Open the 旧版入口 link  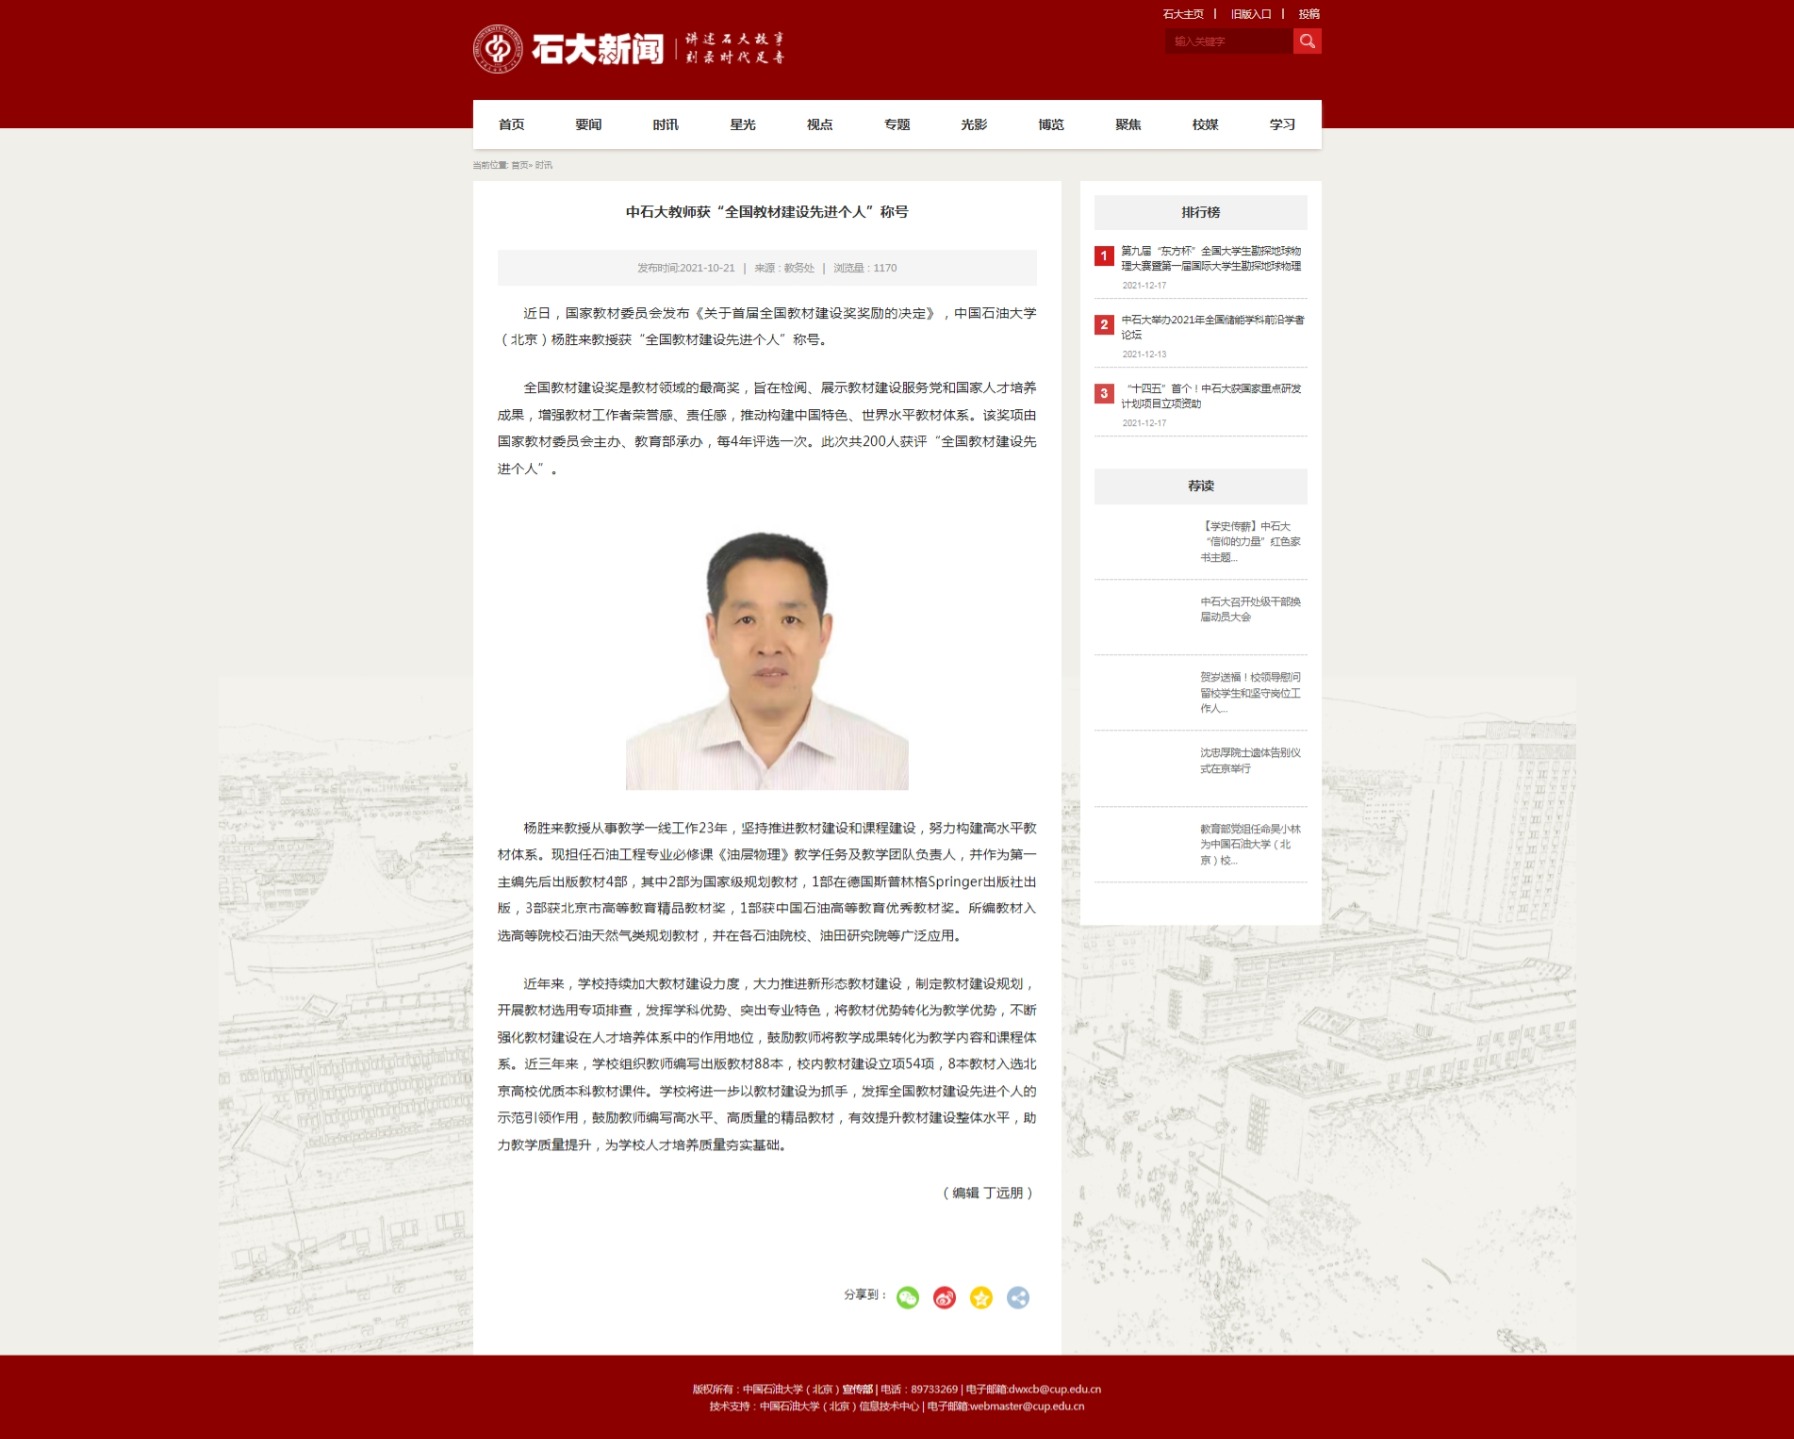coord(1250,14)
